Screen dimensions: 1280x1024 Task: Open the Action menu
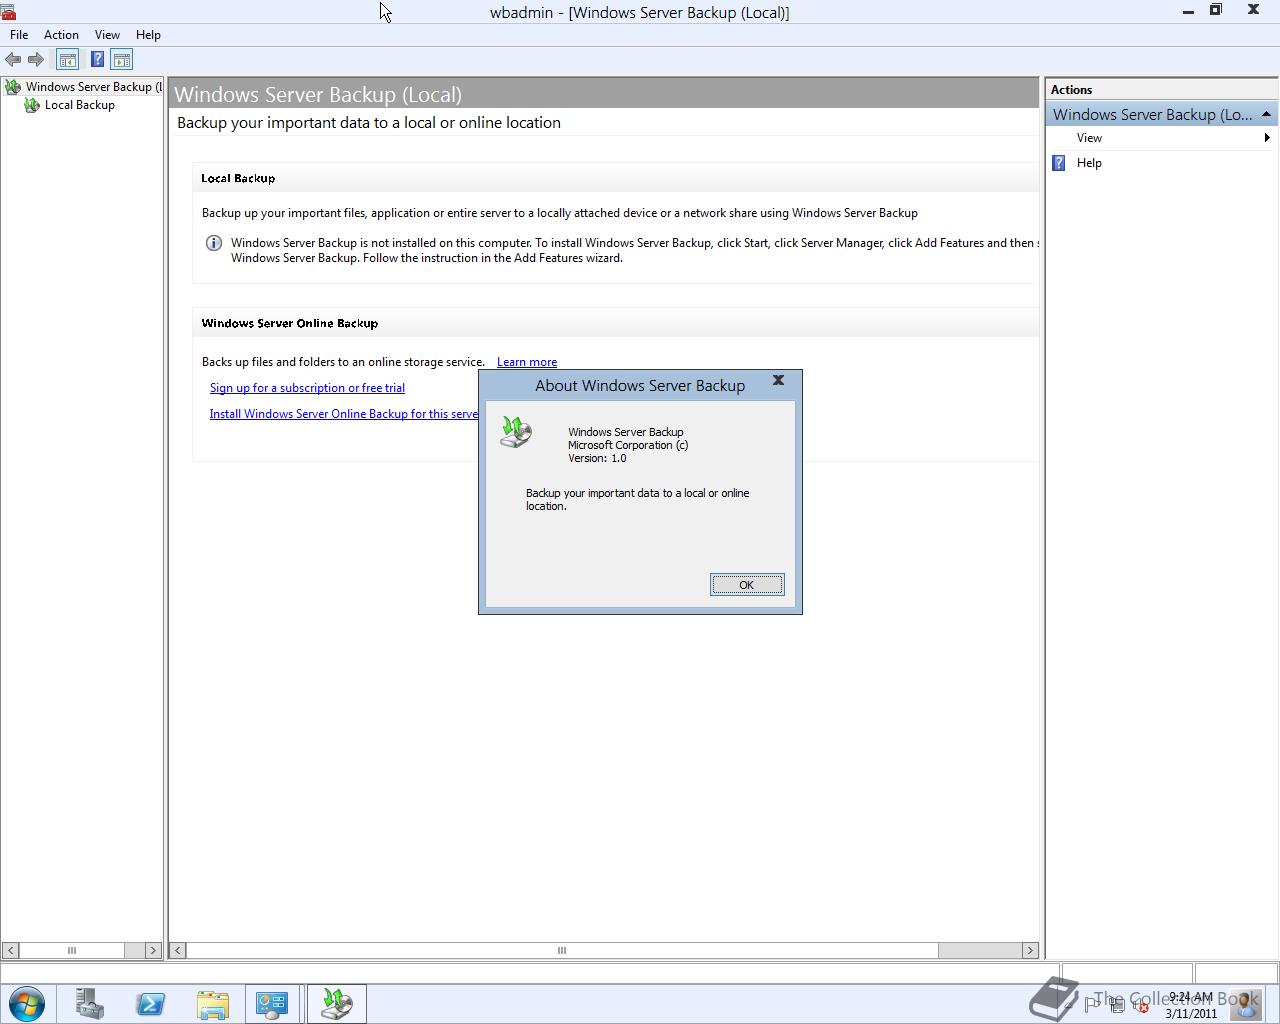[61, 35]
